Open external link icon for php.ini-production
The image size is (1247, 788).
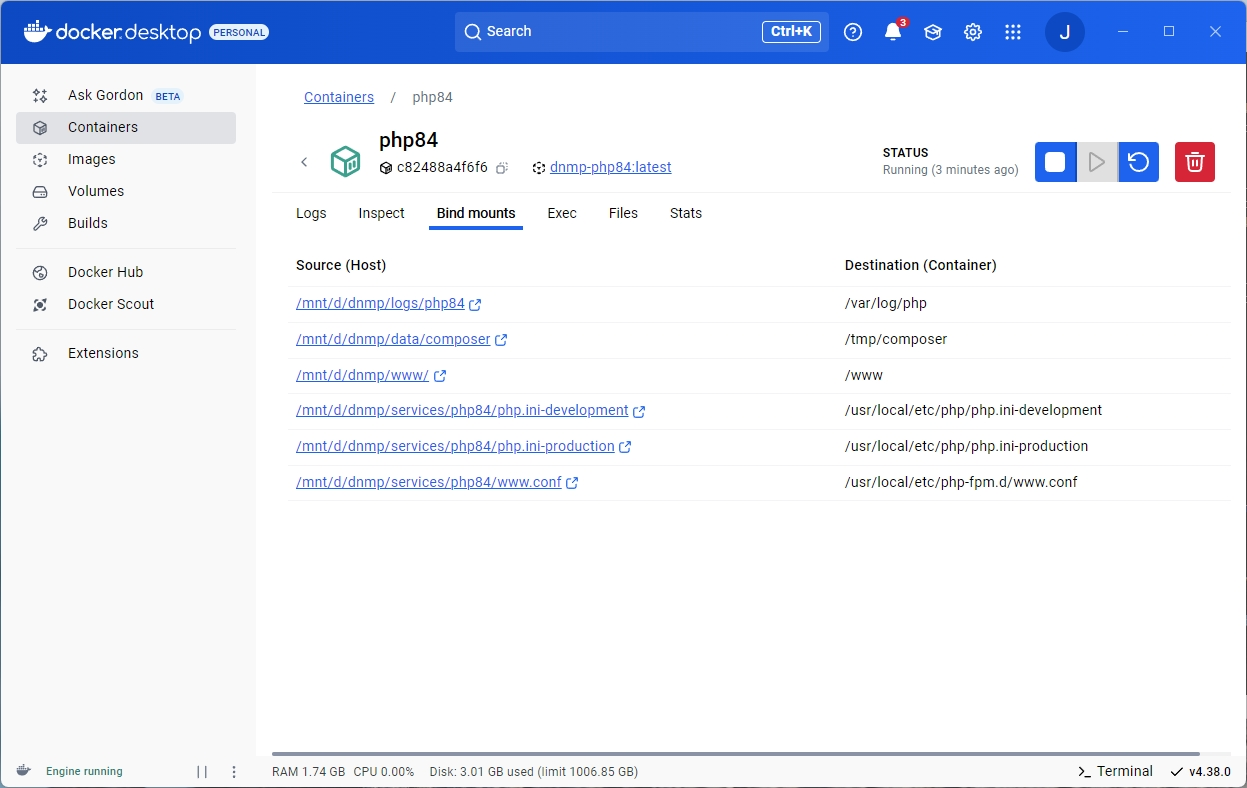[x=625, y=447]
